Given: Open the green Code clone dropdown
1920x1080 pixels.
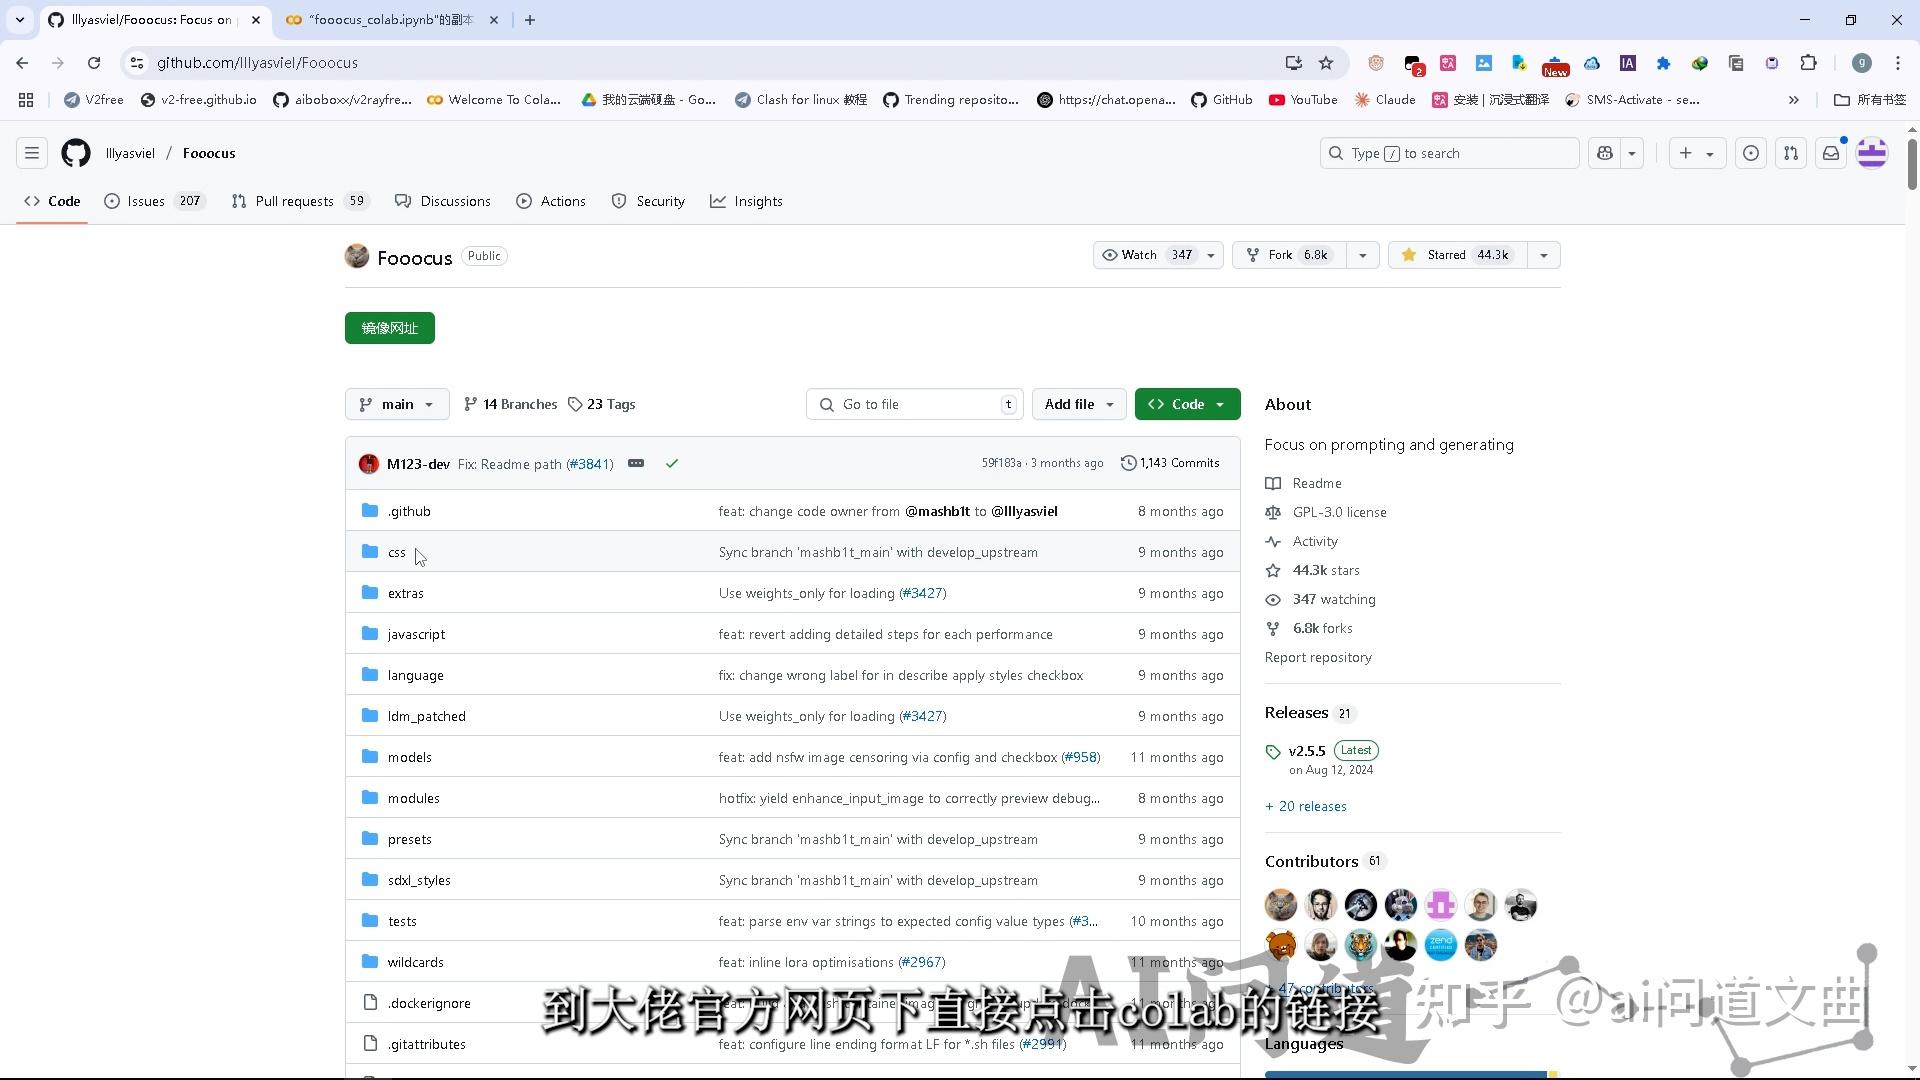Looking at the screenshot, I should click(x=1187, y=404).
